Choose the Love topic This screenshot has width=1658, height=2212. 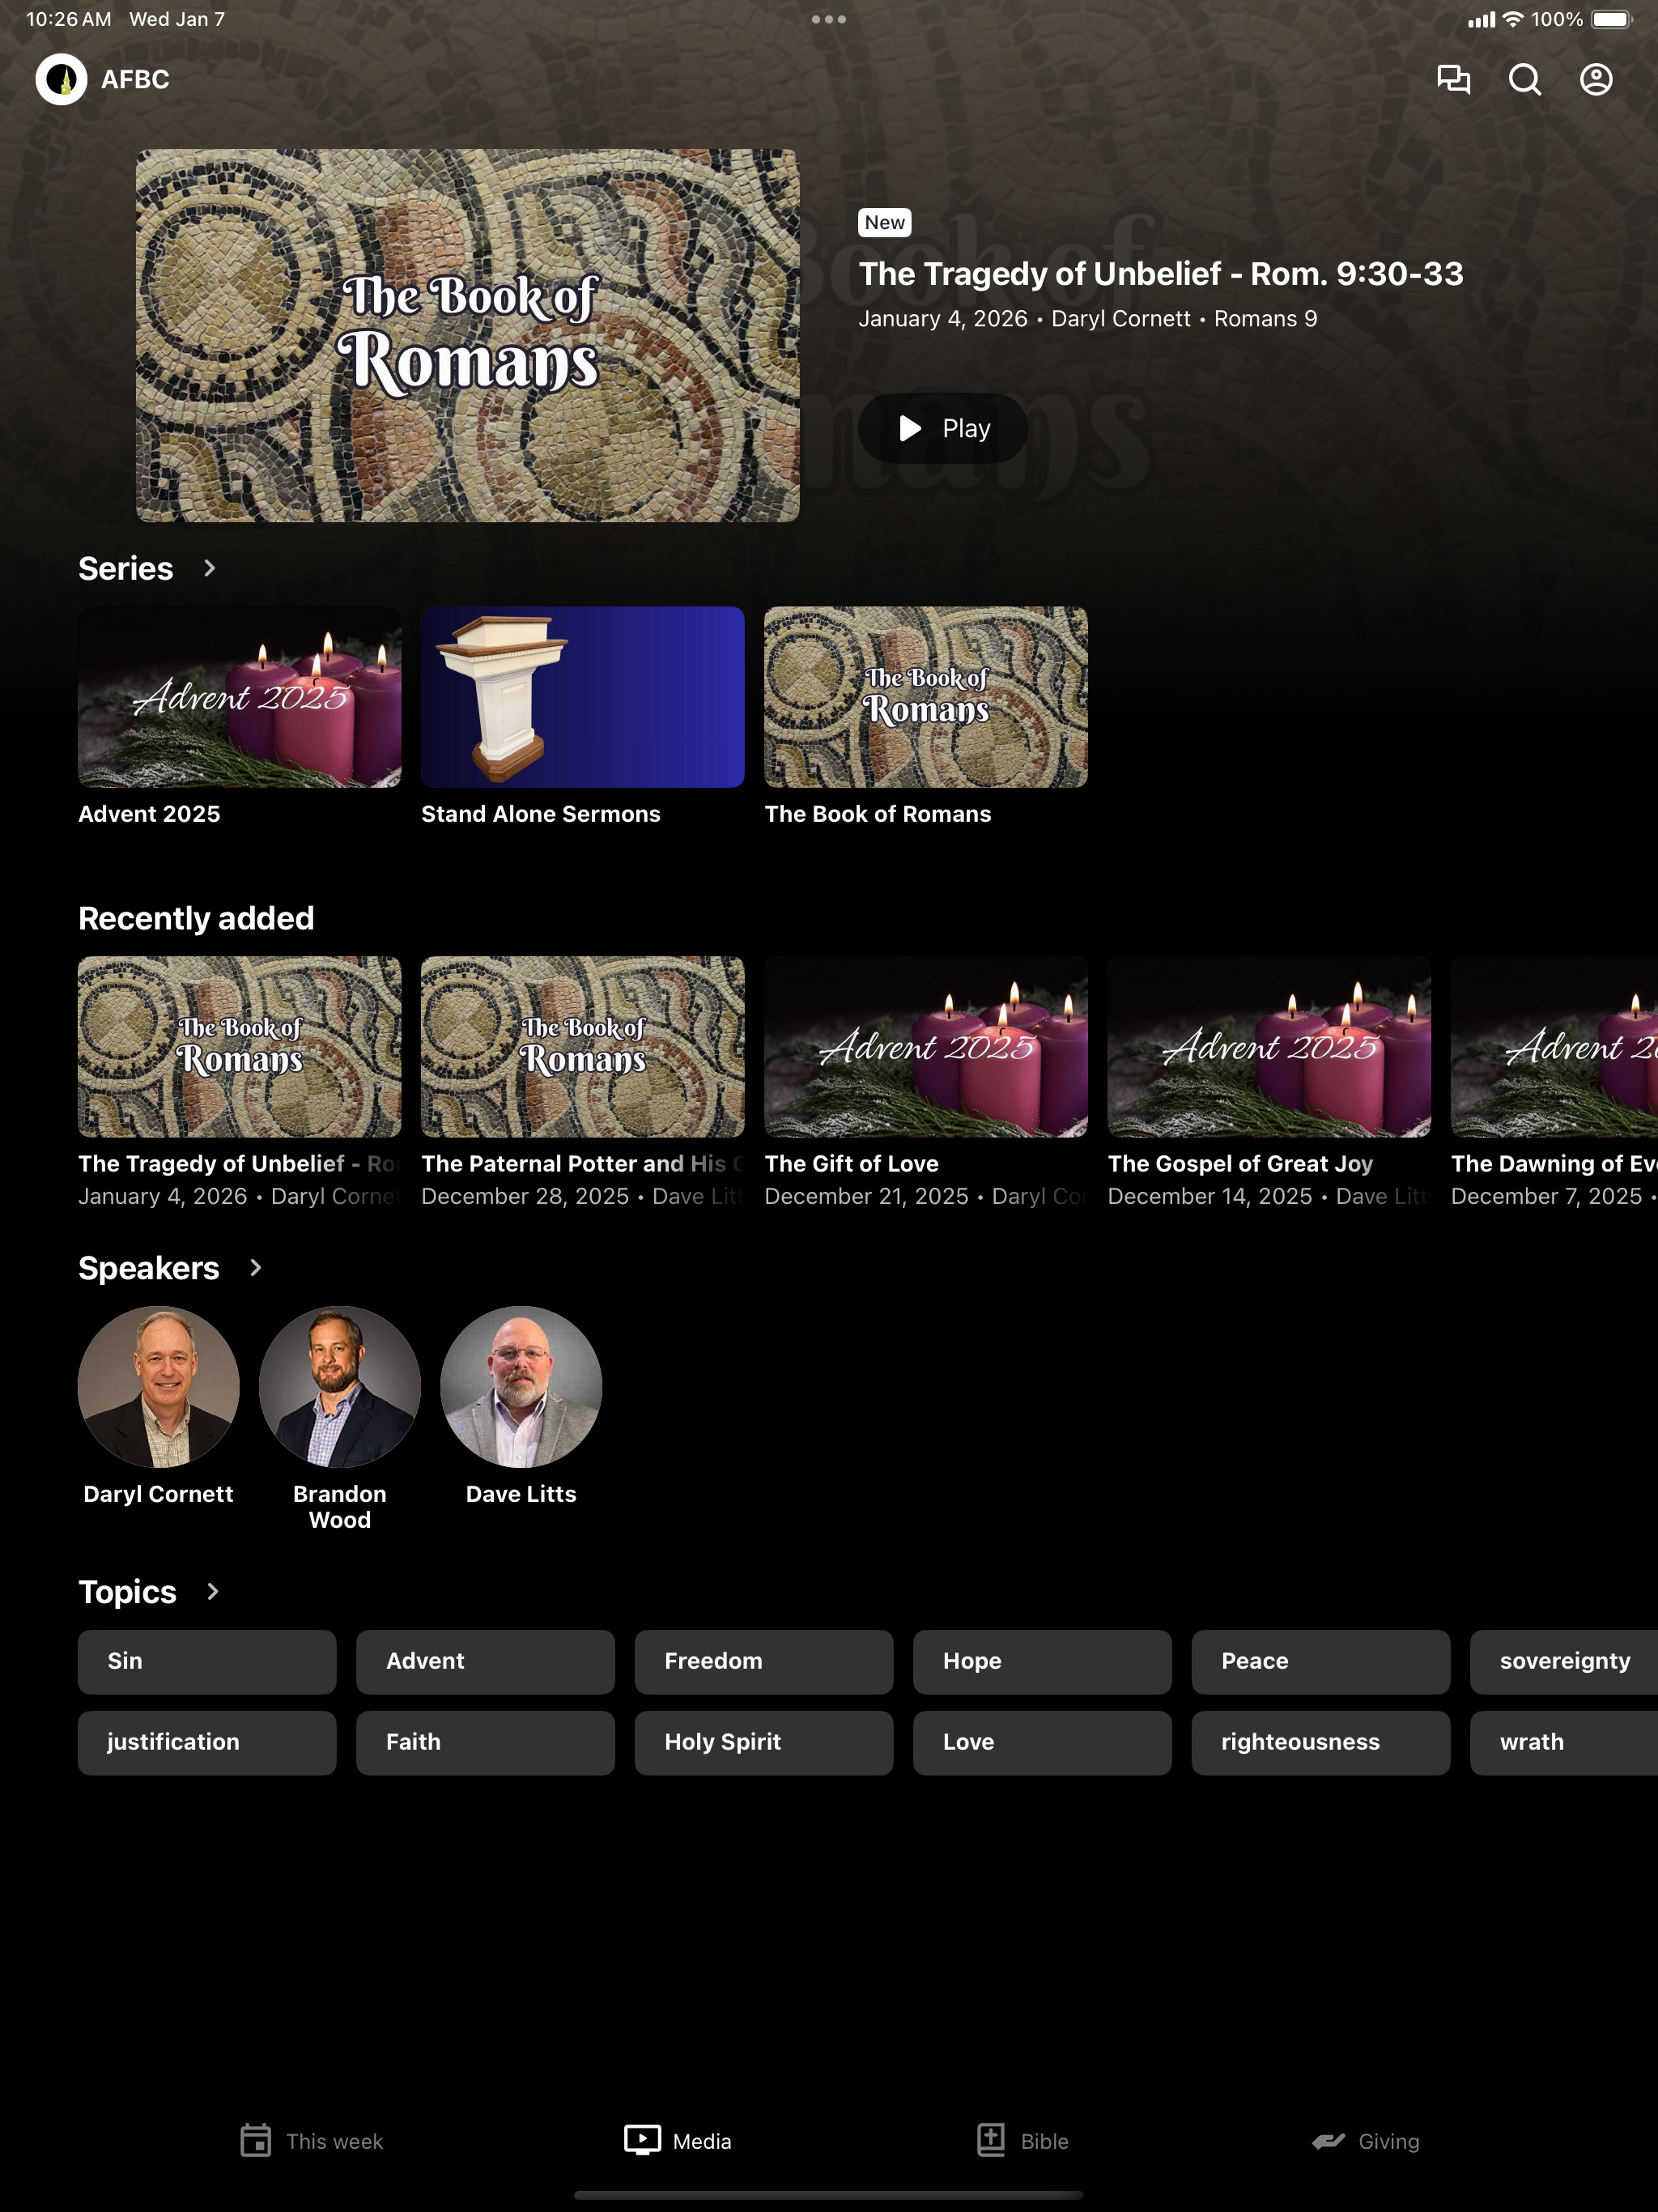pos(1042,1743)
